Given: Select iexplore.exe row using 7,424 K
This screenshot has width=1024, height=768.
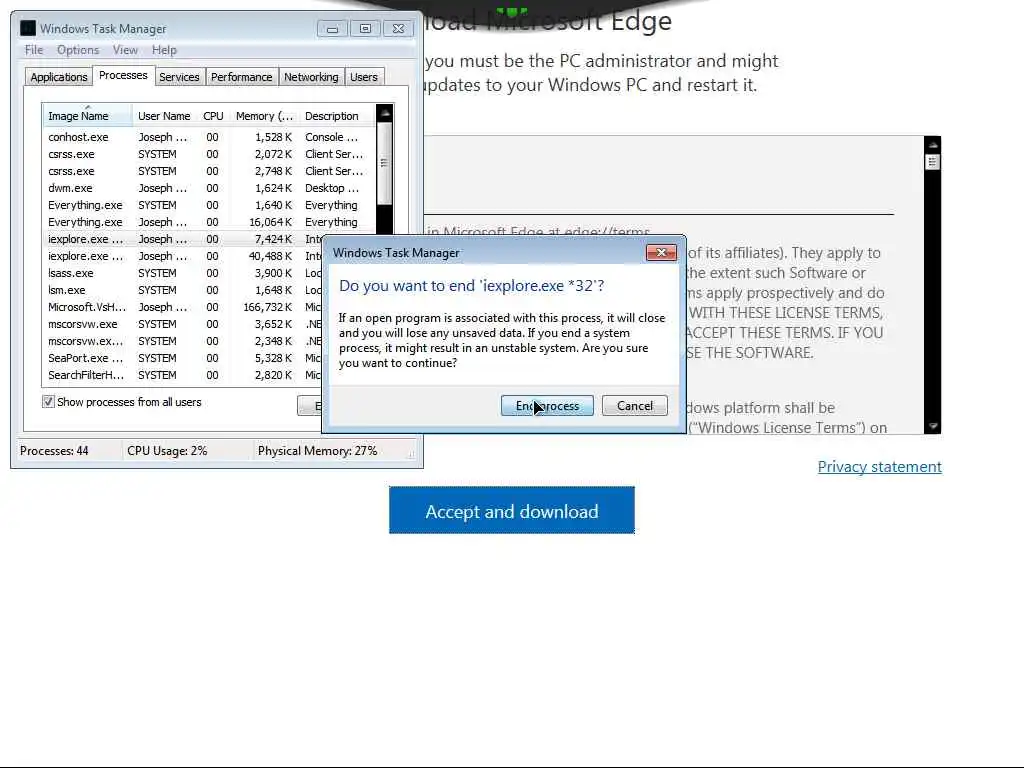Looking at the screenshot, I should click(182, 239).
